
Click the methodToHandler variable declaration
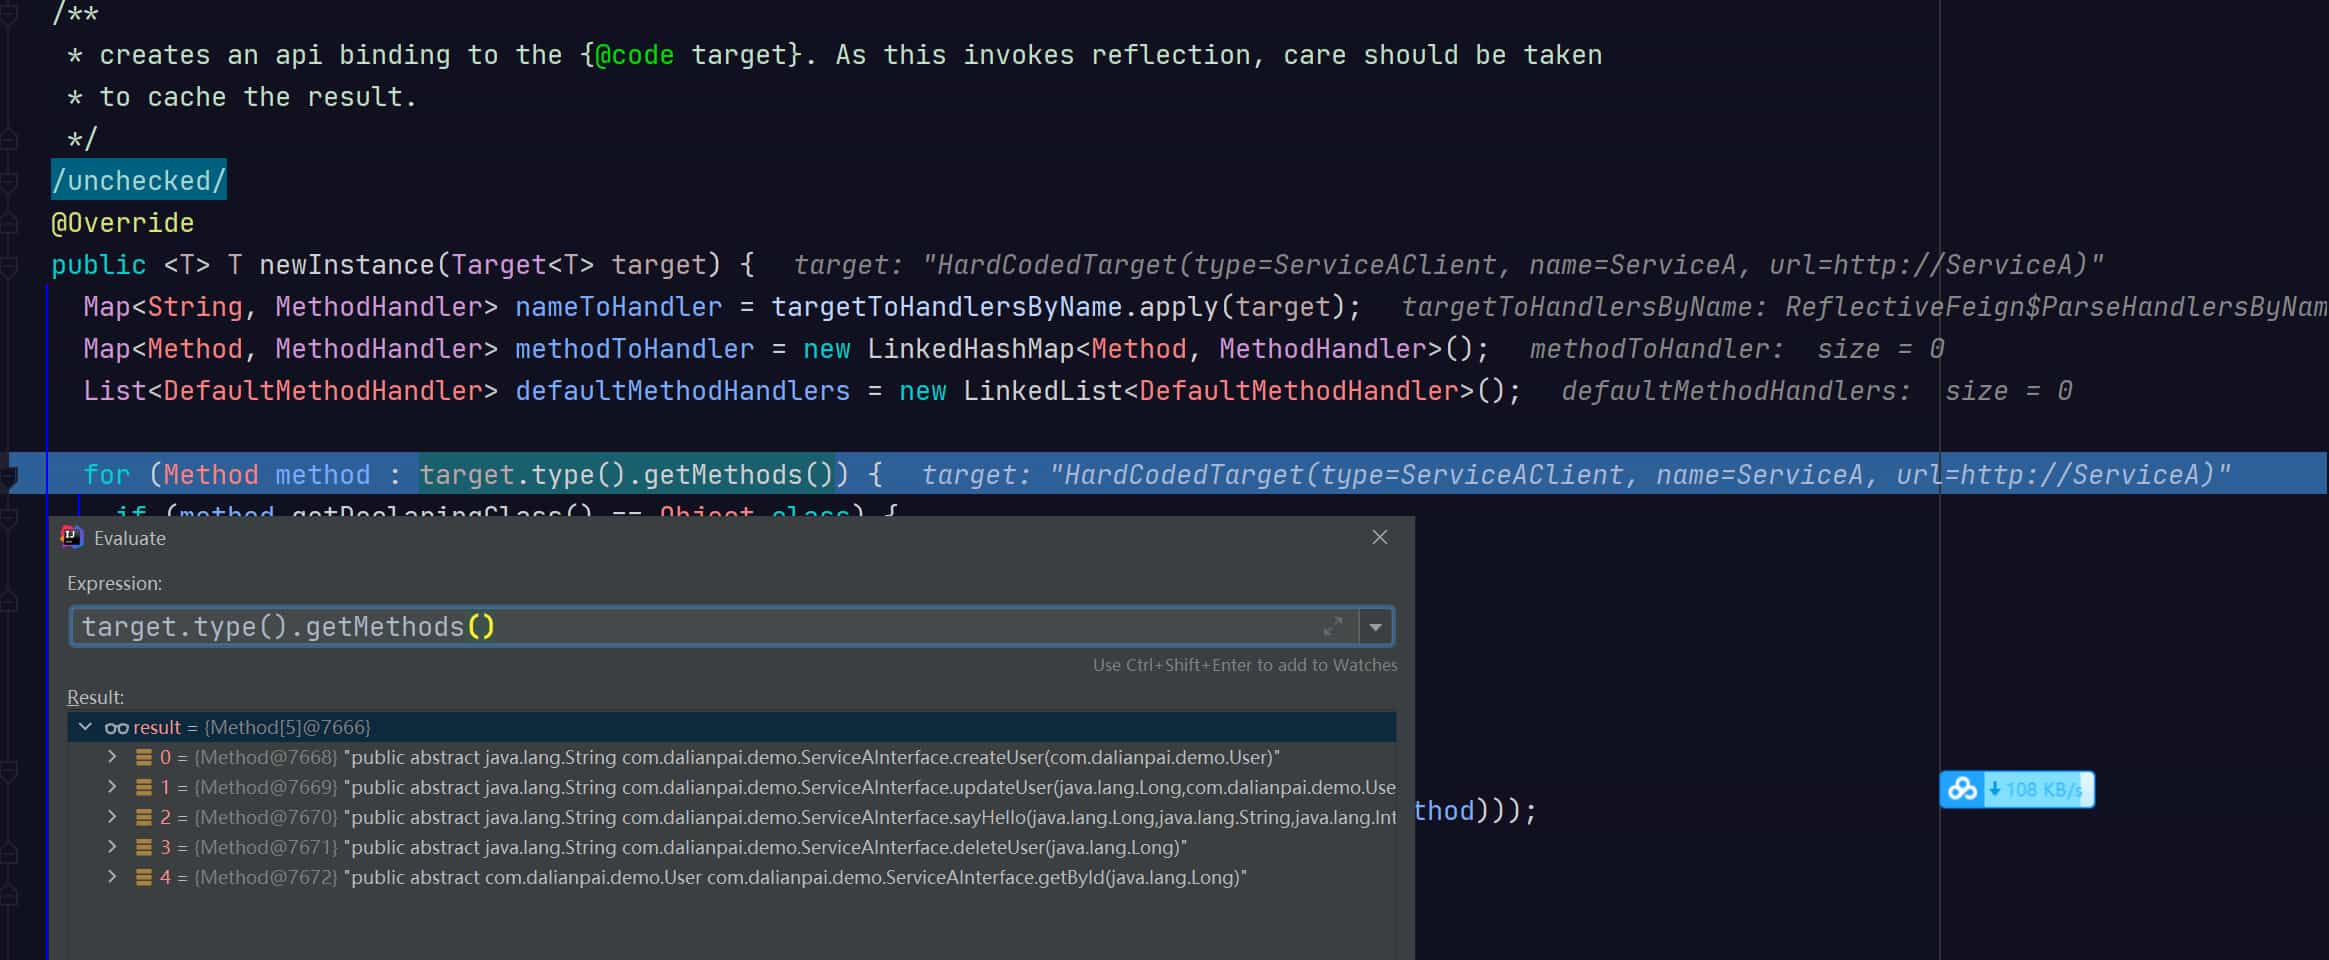[x=635, y=348]
